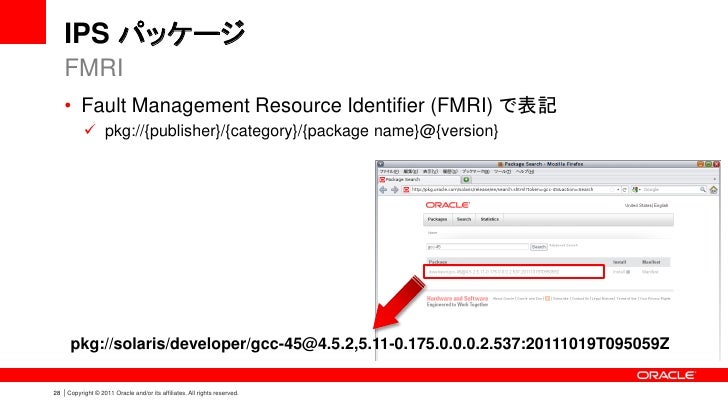Click the Oracle logo in the red footer bar
Screen dimensions: 728x410
(666, 375)
